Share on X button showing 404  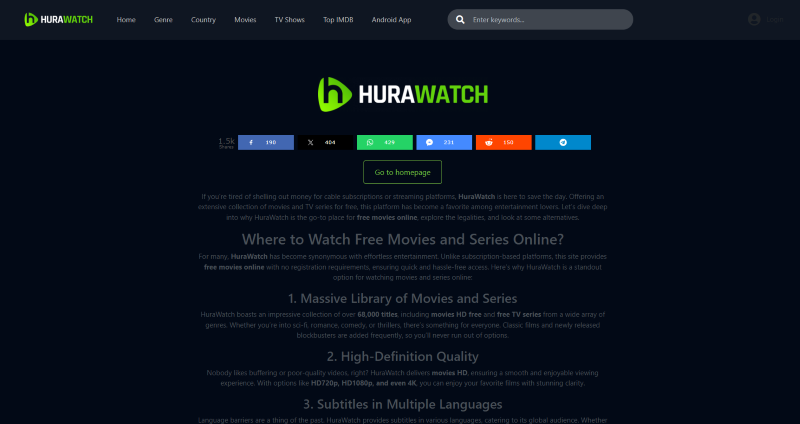pyautogui.click(x=325, y=142)
